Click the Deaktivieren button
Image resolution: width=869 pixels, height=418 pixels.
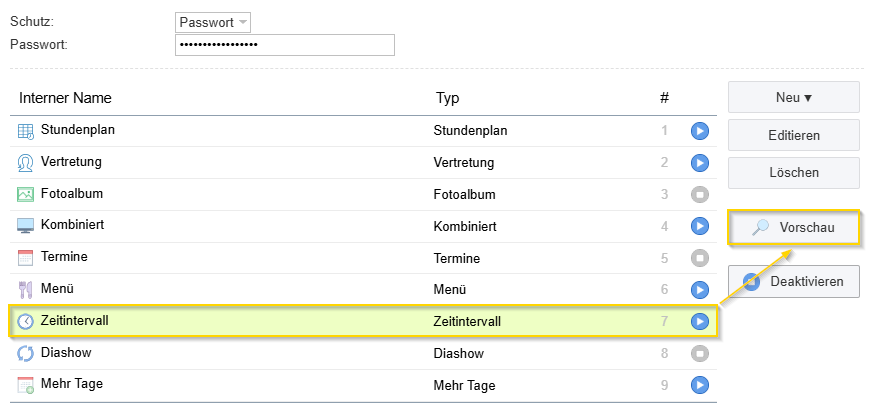click(794, 281)
